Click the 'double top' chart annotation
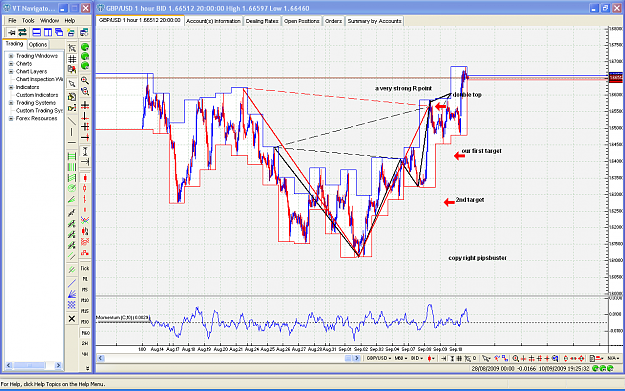 467,95
